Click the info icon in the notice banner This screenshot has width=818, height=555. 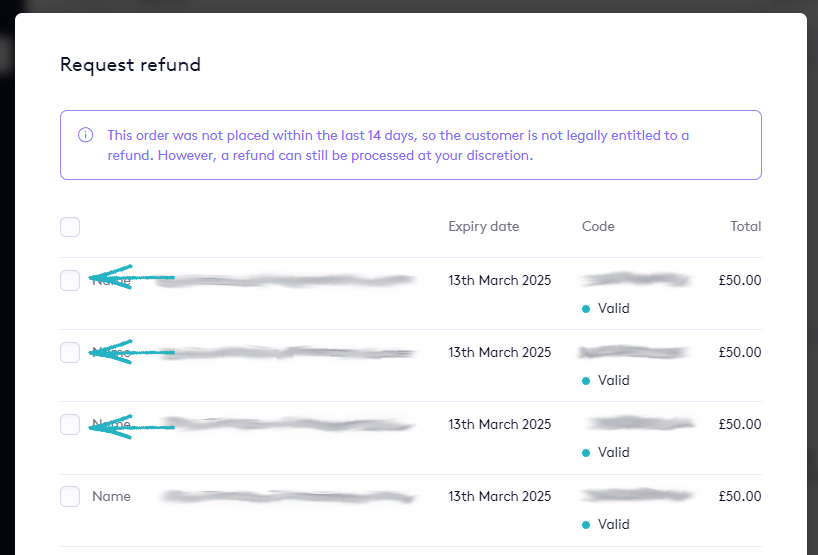tap(86, 135)
